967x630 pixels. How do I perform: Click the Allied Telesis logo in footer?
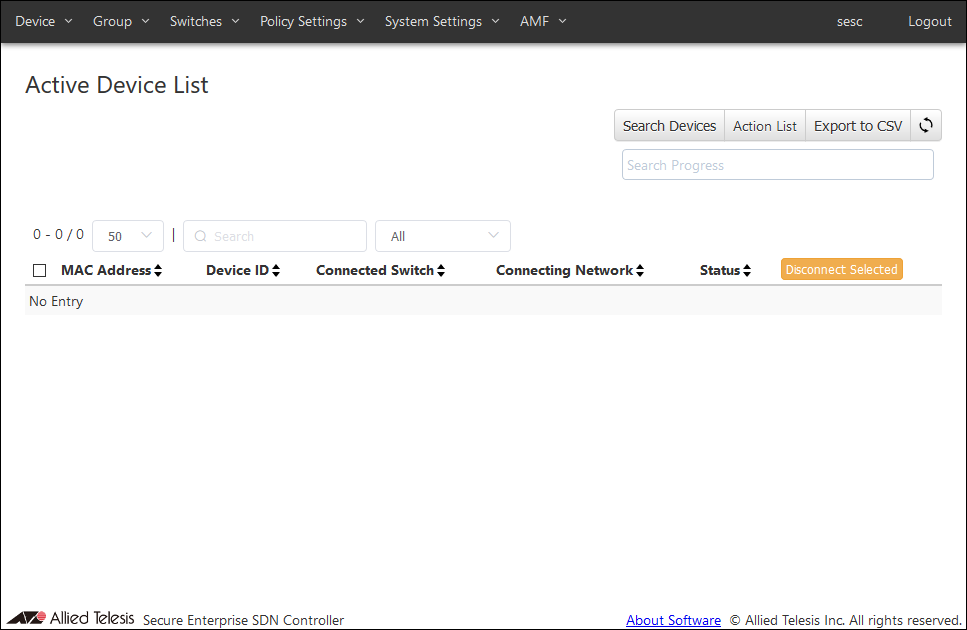(x=70, y=618)
